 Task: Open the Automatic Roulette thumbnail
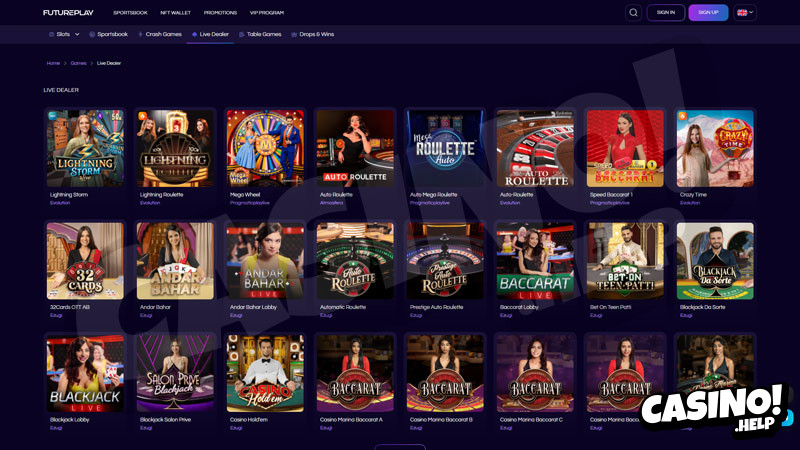click(355, 261)
